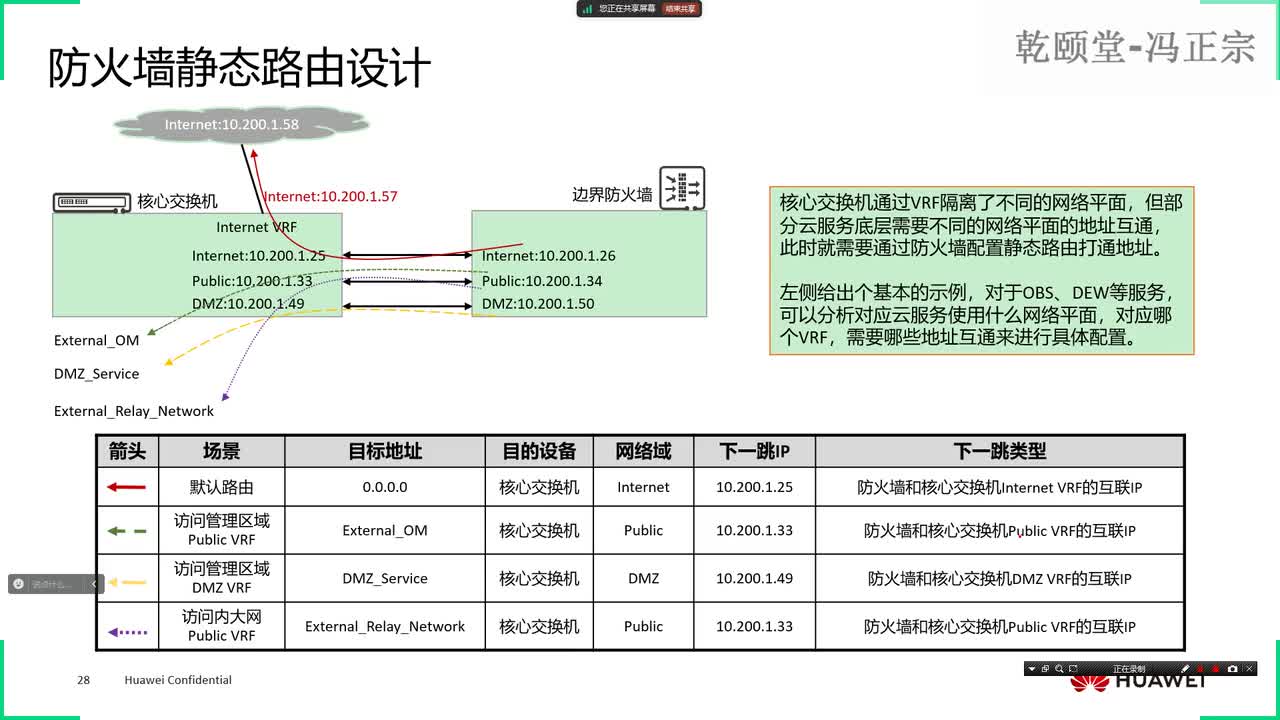Click DMZ:10.200.1.49 in core switch box
This screenshot has width=1280, height=720.
click(x=248, y=304)
